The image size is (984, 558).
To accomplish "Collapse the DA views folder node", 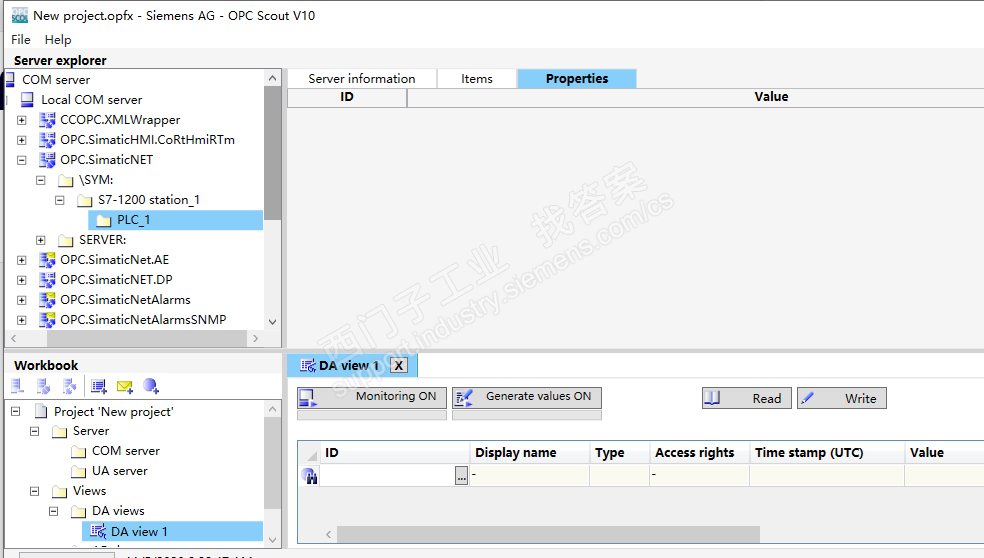I will (54, 511).
